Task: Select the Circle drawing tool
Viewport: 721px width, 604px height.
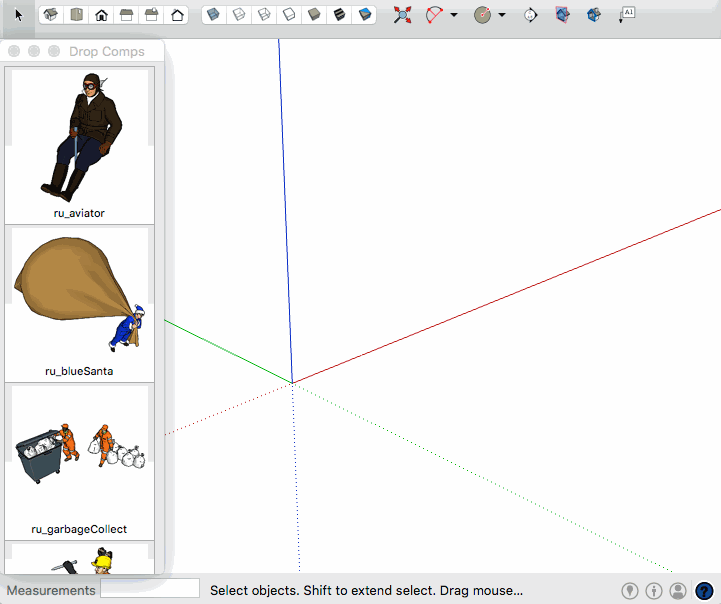Action: point(482,15)
